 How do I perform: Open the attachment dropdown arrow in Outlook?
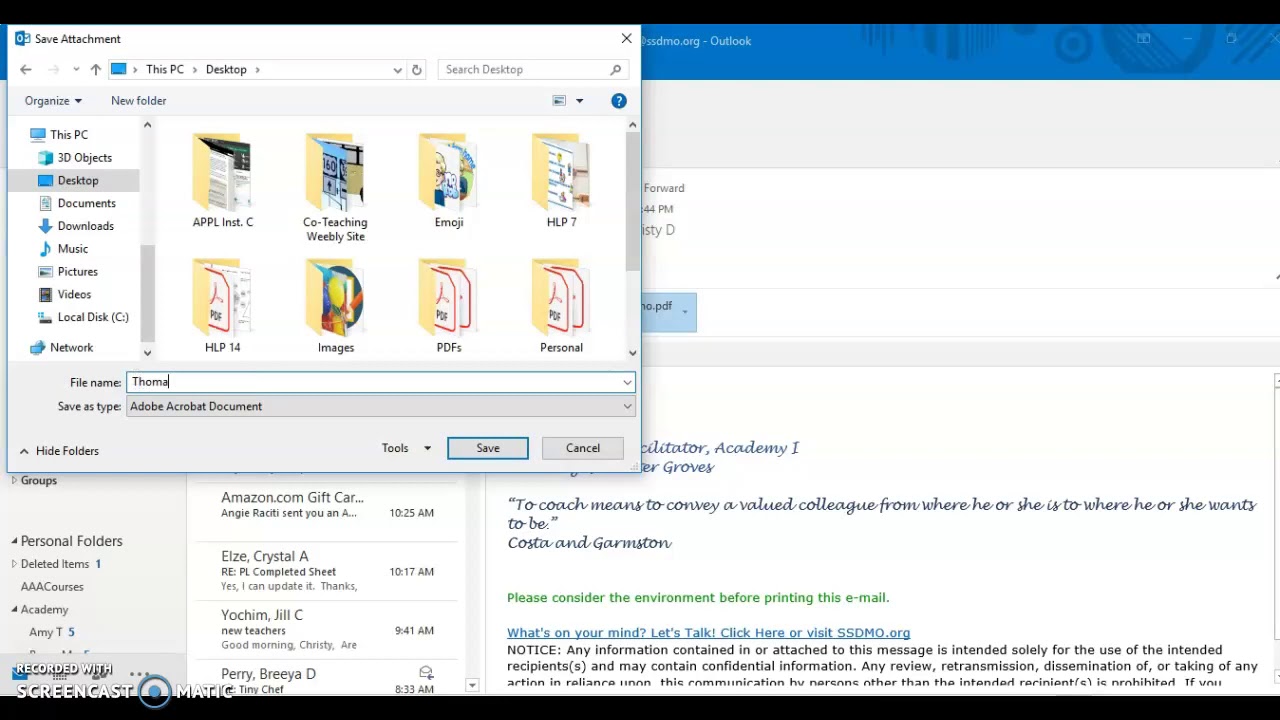click(685, 312)
